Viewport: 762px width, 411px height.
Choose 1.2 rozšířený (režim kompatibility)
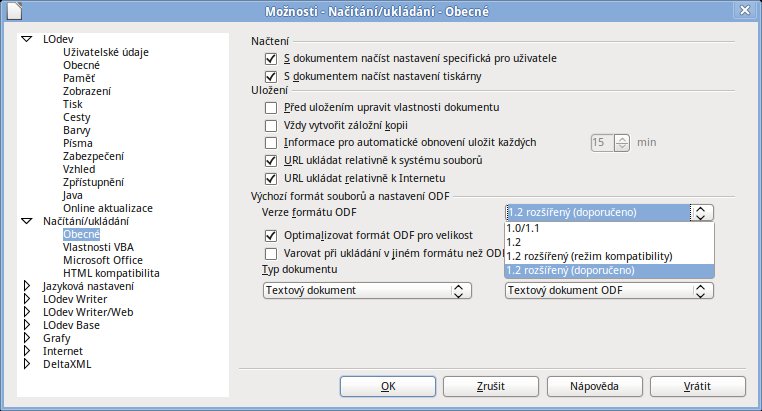tap(609, 256)
